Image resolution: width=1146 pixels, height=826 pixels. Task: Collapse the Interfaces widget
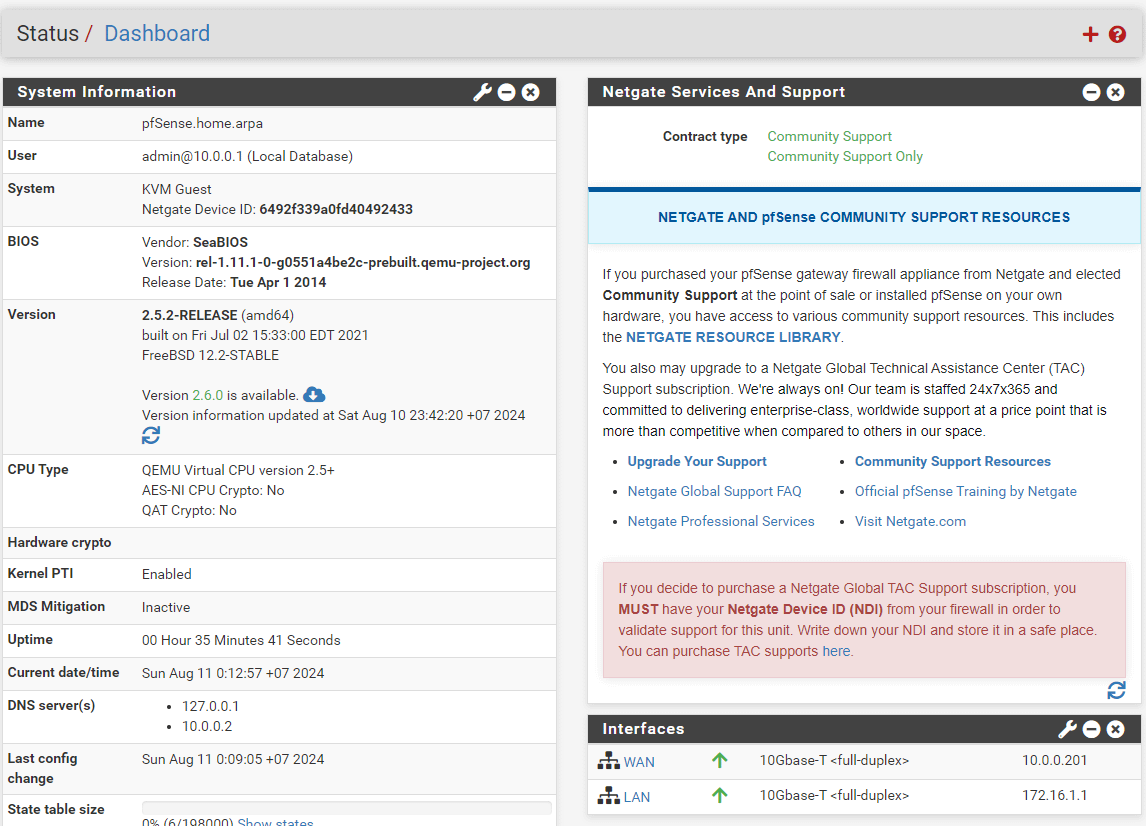tap(1091, 729)
